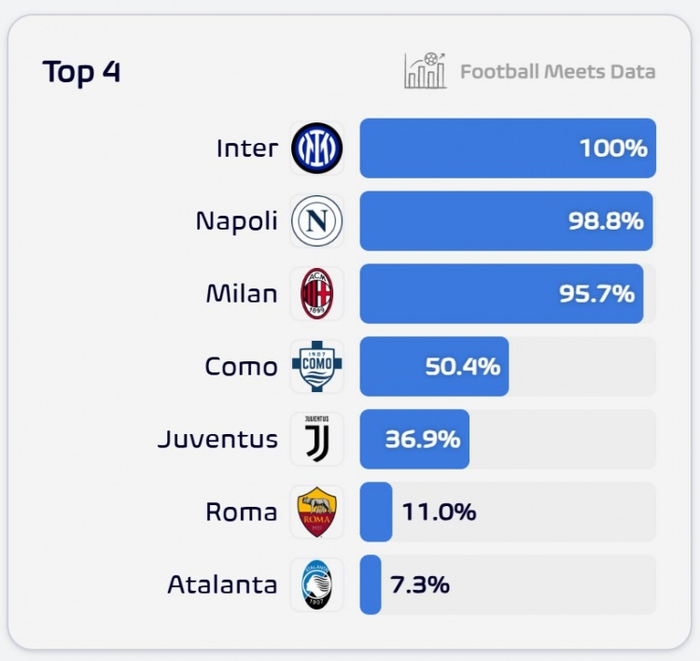
Task: Click the Napoli club crest icon
Action: point(317,221)
